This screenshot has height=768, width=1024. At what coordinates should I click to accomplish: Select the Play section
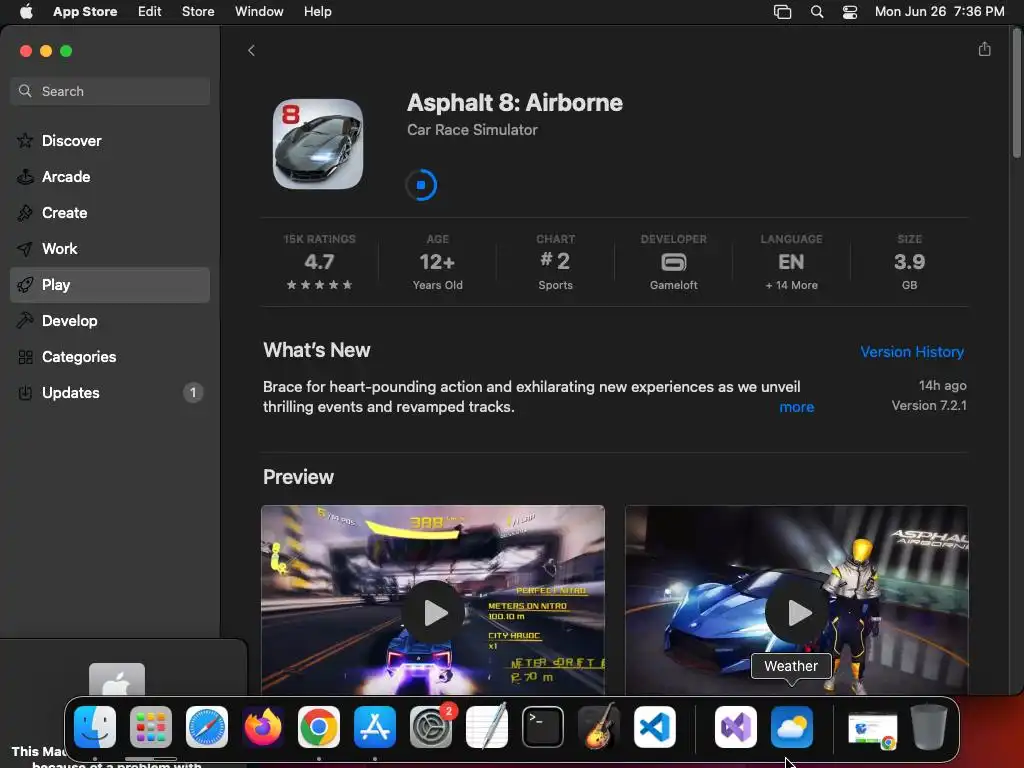point(110,285)
